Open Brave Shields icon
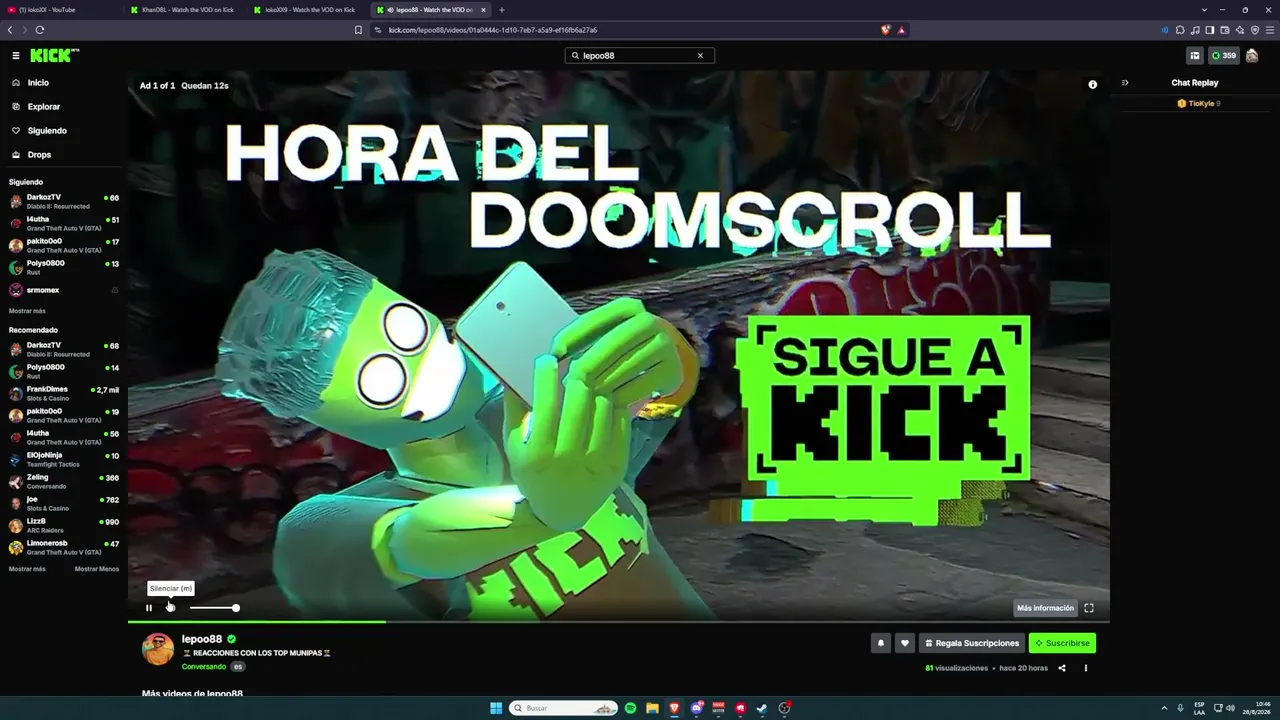The width and height of the screenshot is (1280, 720). (x=886, y=30)
